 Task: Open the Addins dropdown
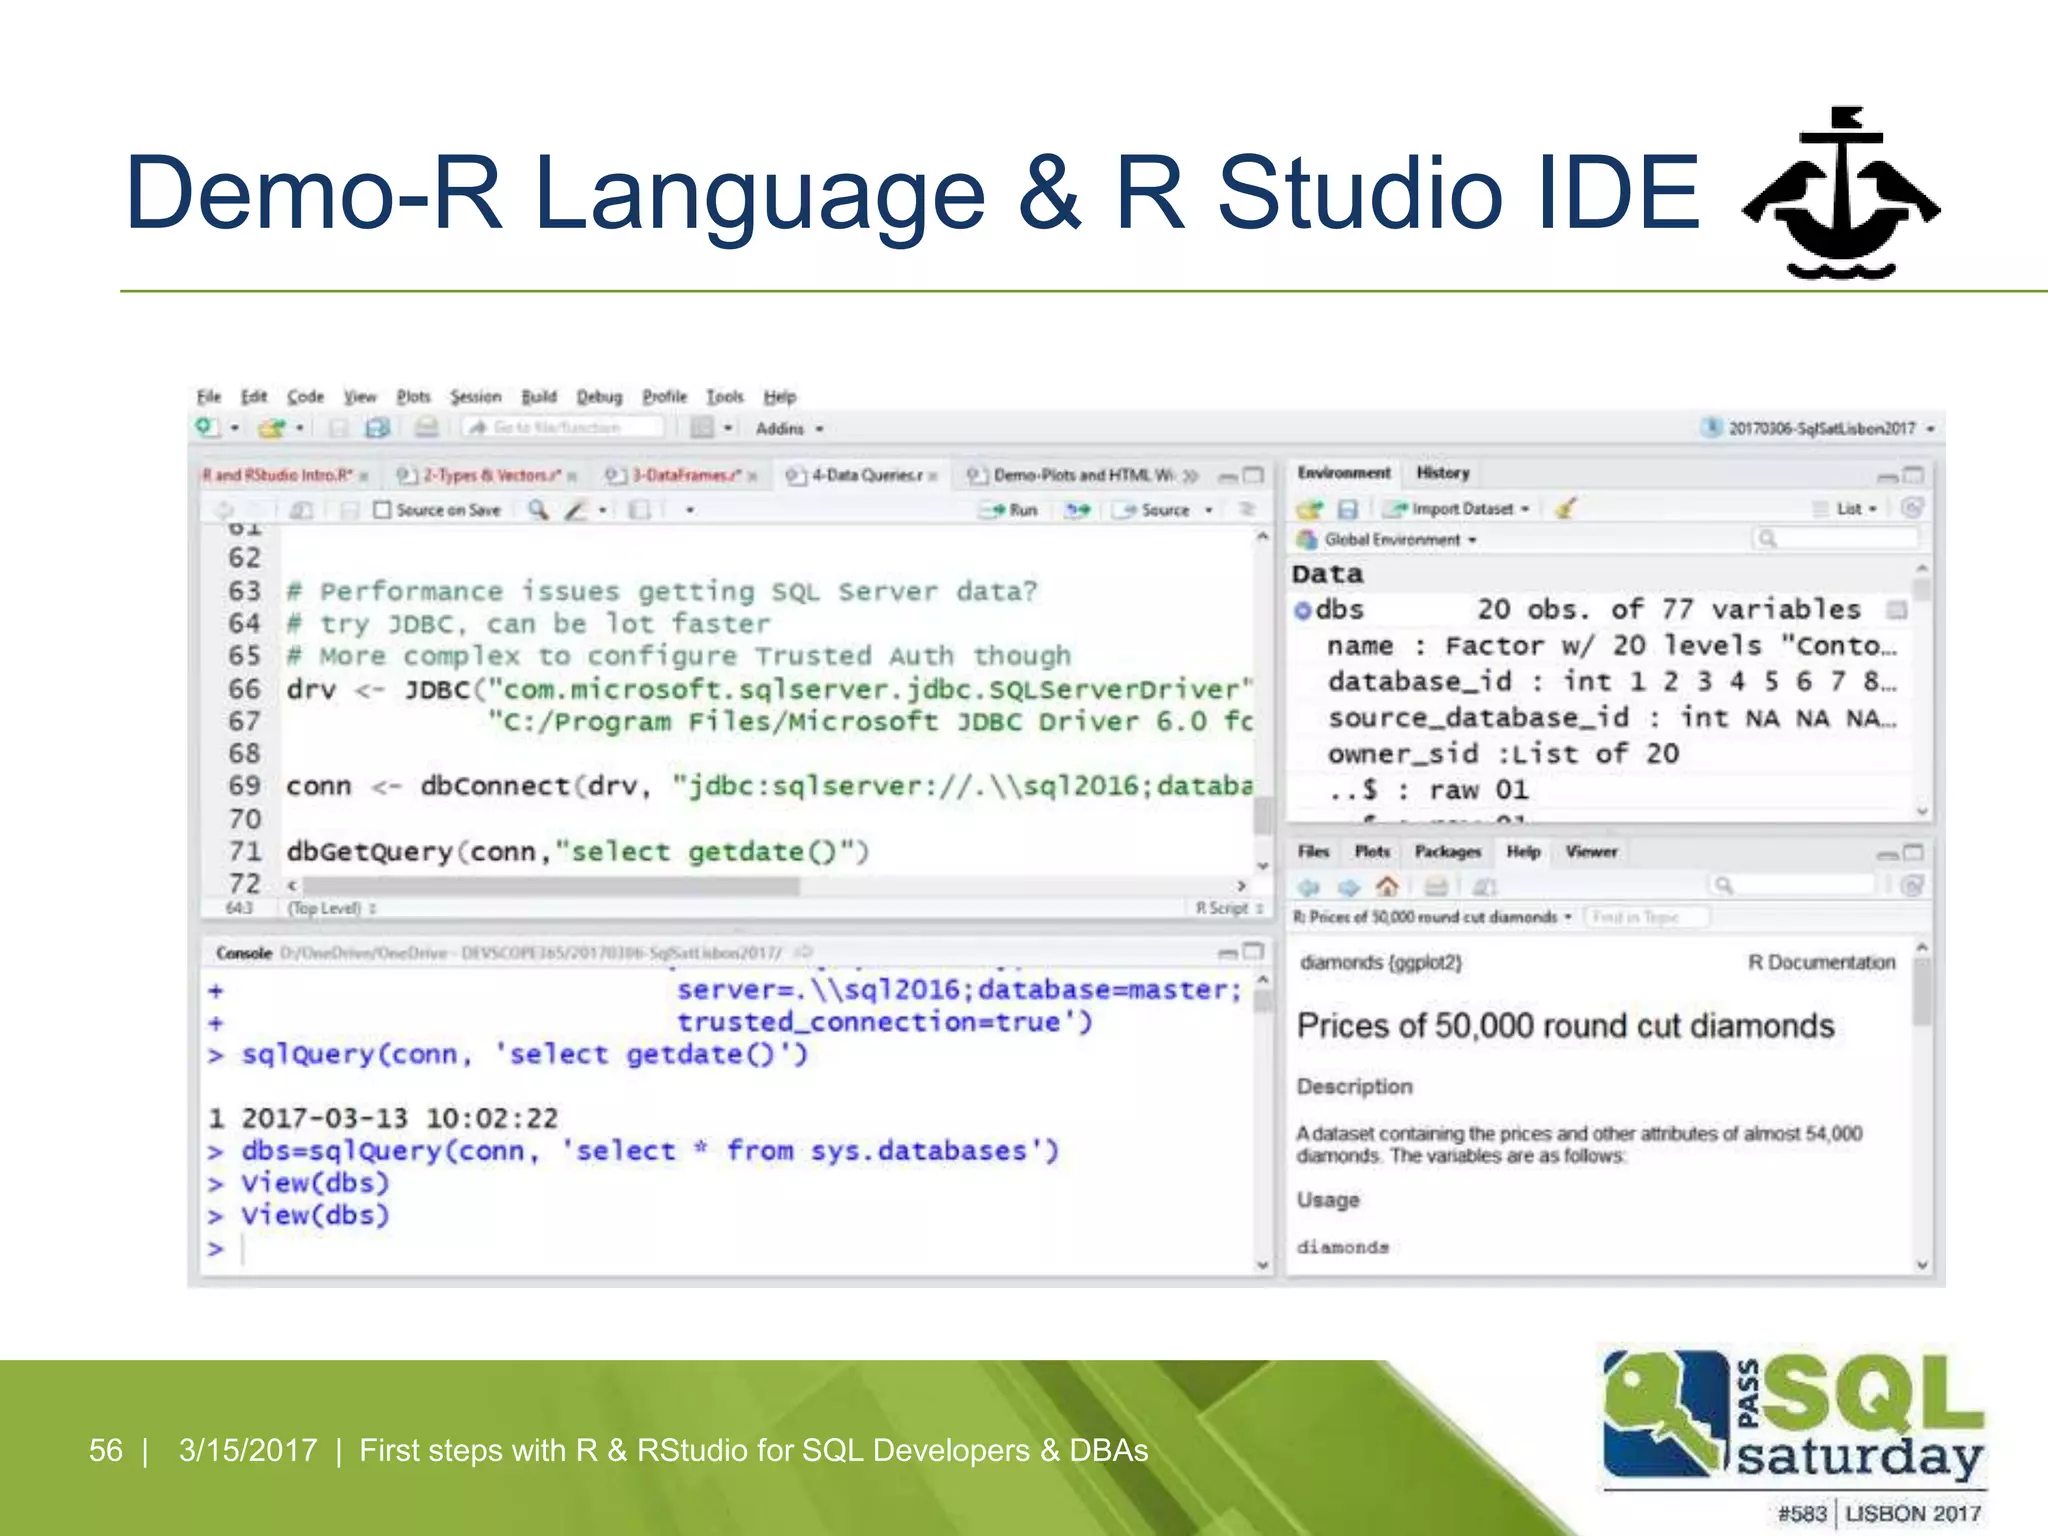click(789, 428)
